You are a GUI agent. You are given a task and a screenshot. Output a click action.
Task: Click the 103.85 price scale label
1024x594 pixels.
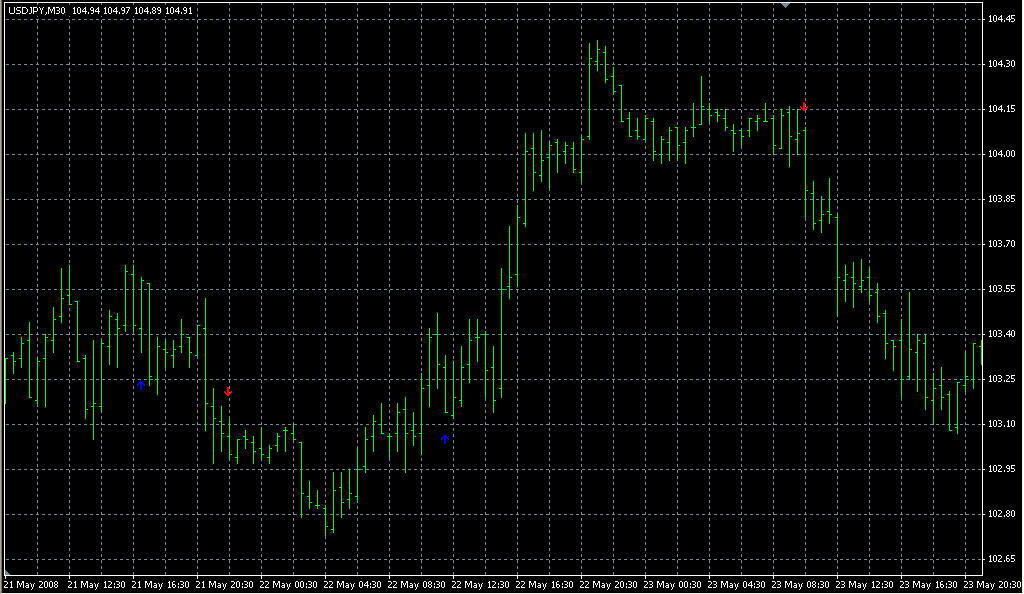point(1002,199)
